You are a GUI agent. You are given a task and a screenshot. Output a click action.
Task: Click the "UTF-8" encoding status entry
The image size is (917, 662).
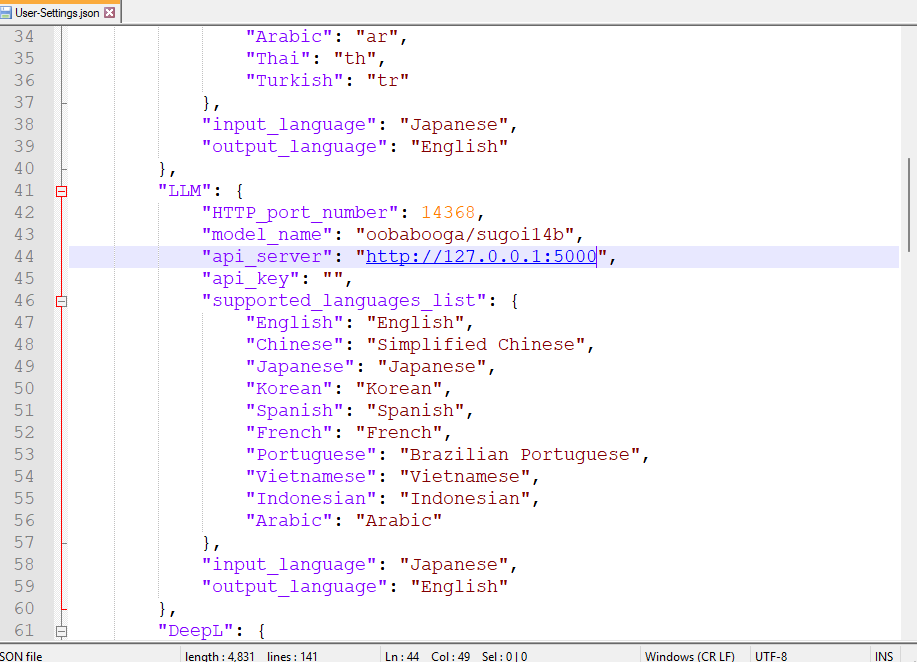[x=771, y=656]
